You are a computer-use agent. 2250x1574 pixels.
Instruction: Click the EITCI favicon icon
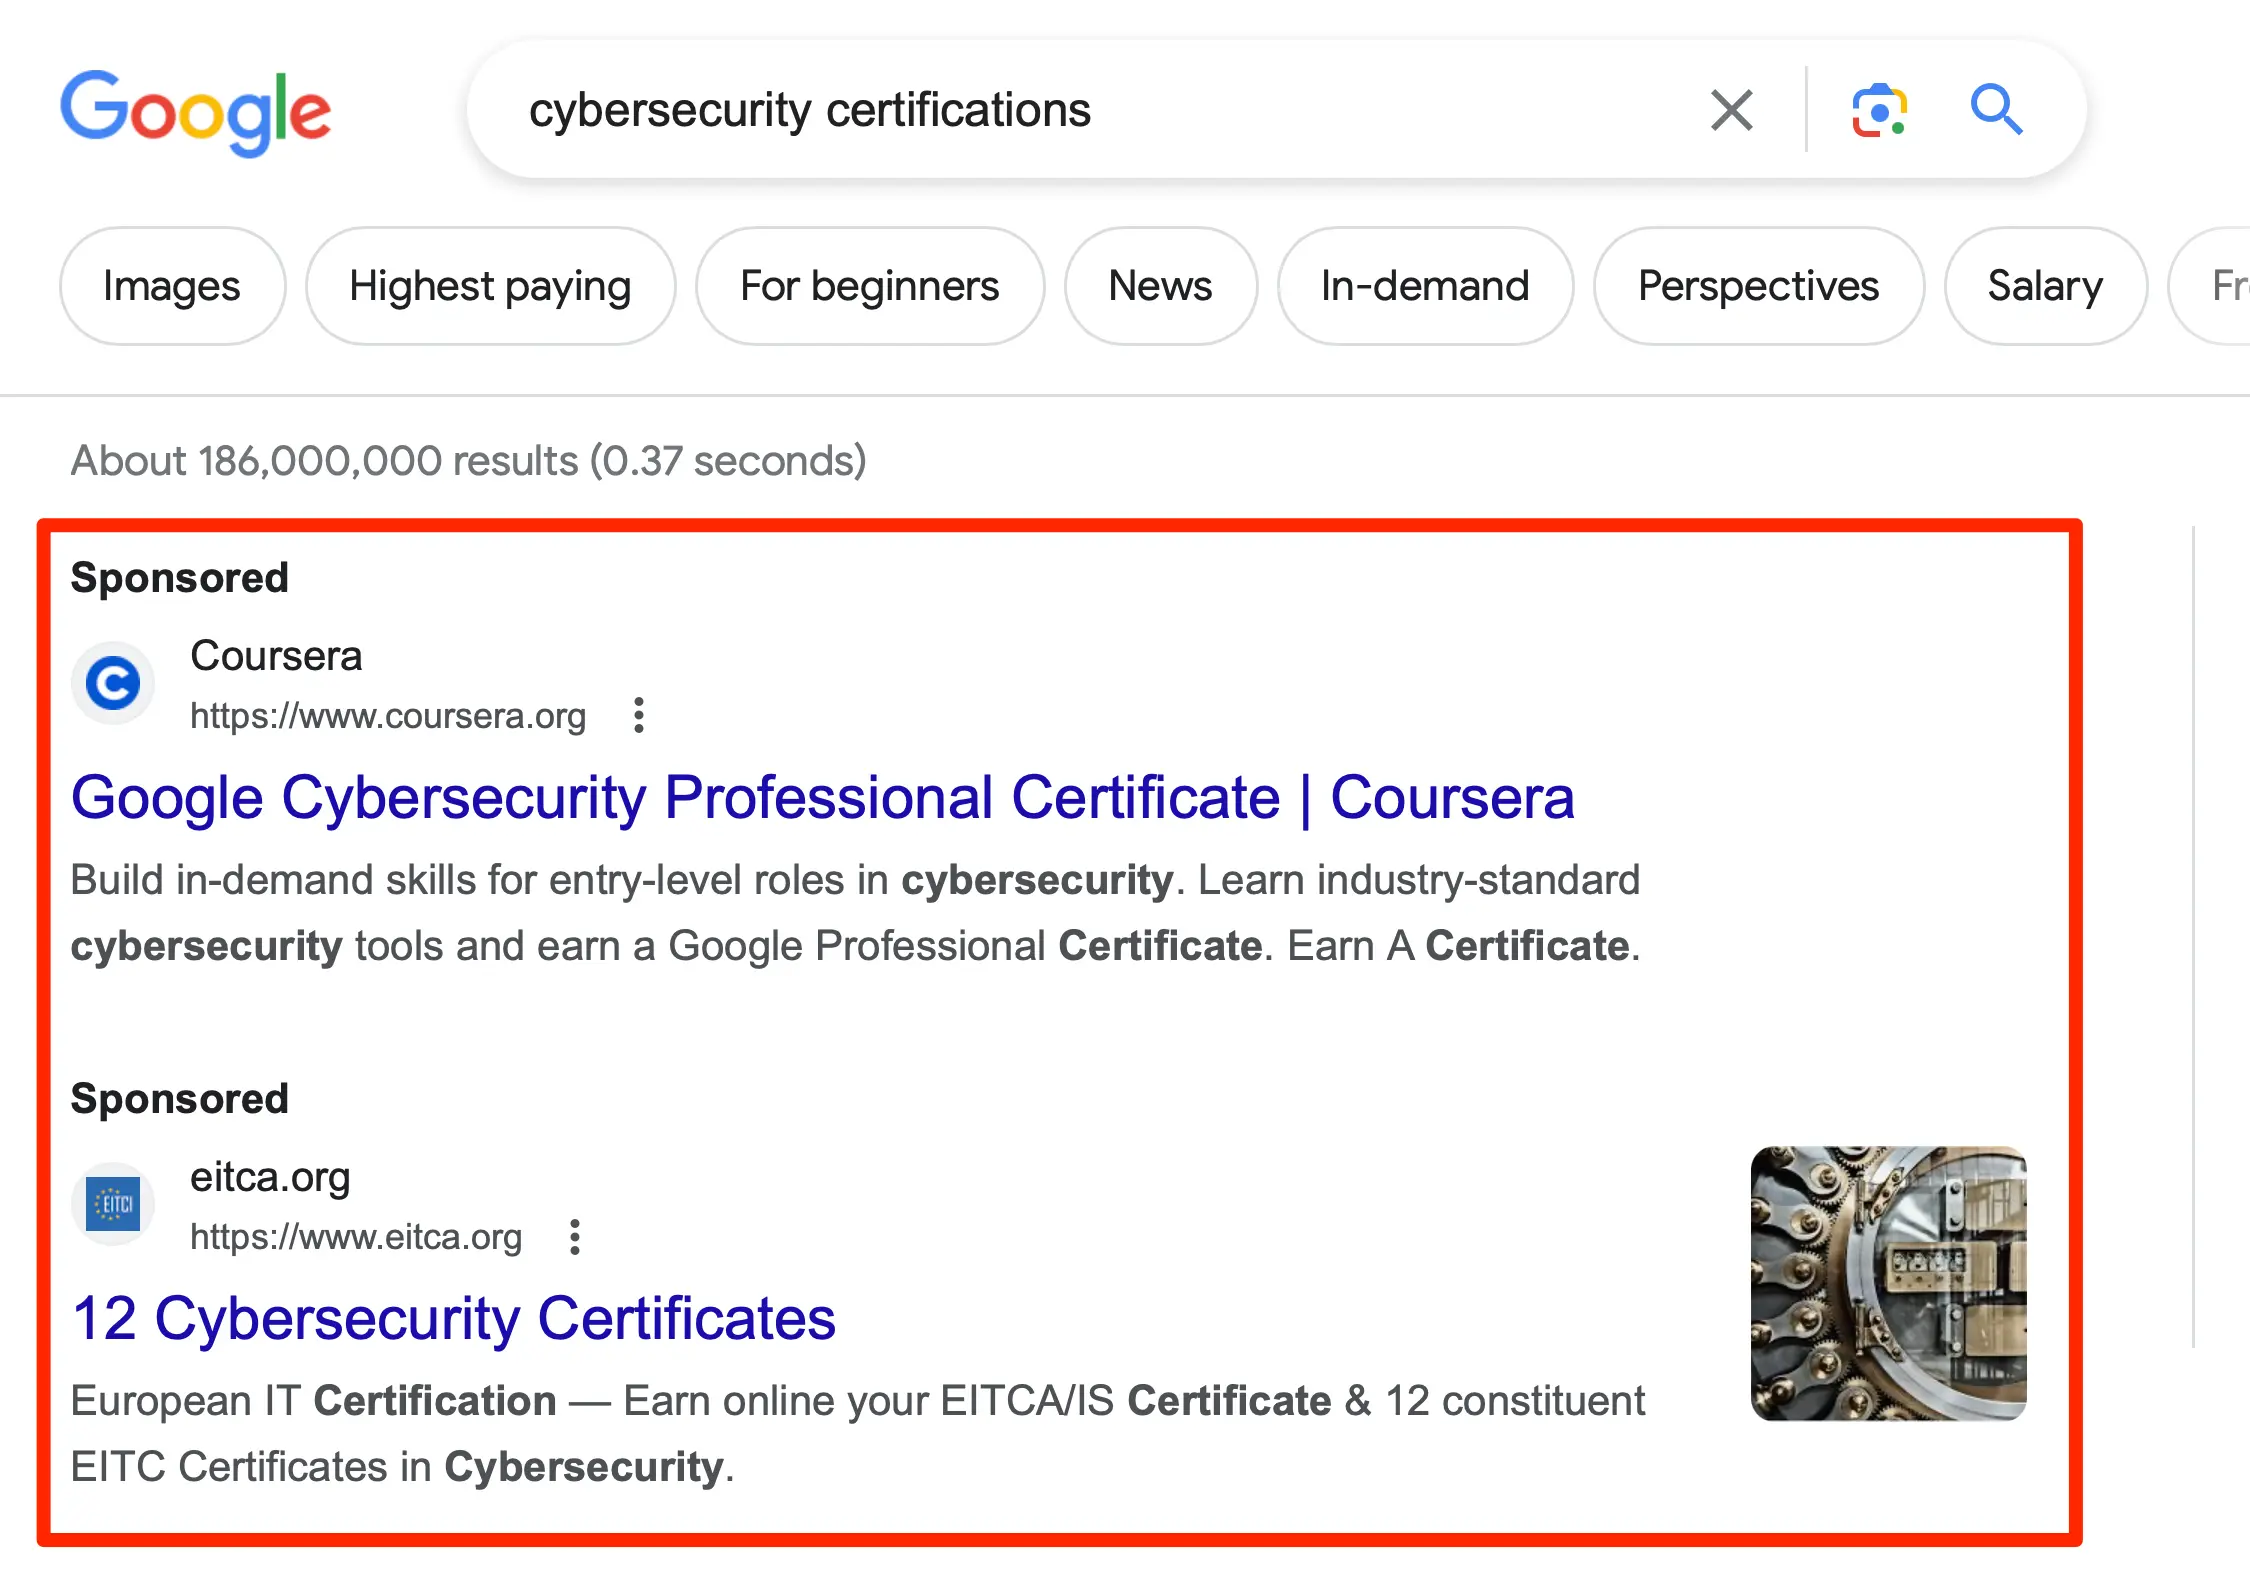113,1204
